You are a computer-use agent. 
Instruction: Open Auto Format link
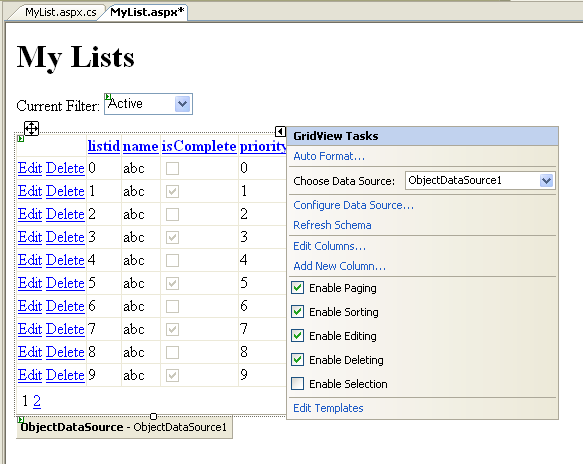(x=329, y=156)
